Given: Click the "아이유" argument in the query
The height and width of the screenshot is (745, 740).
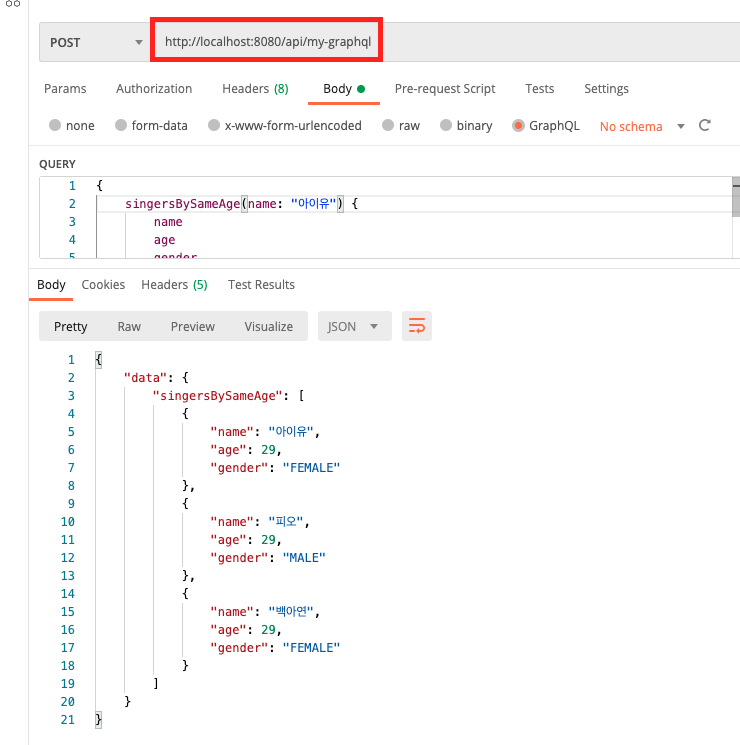Looking at the screenshot, I should 313,204.
